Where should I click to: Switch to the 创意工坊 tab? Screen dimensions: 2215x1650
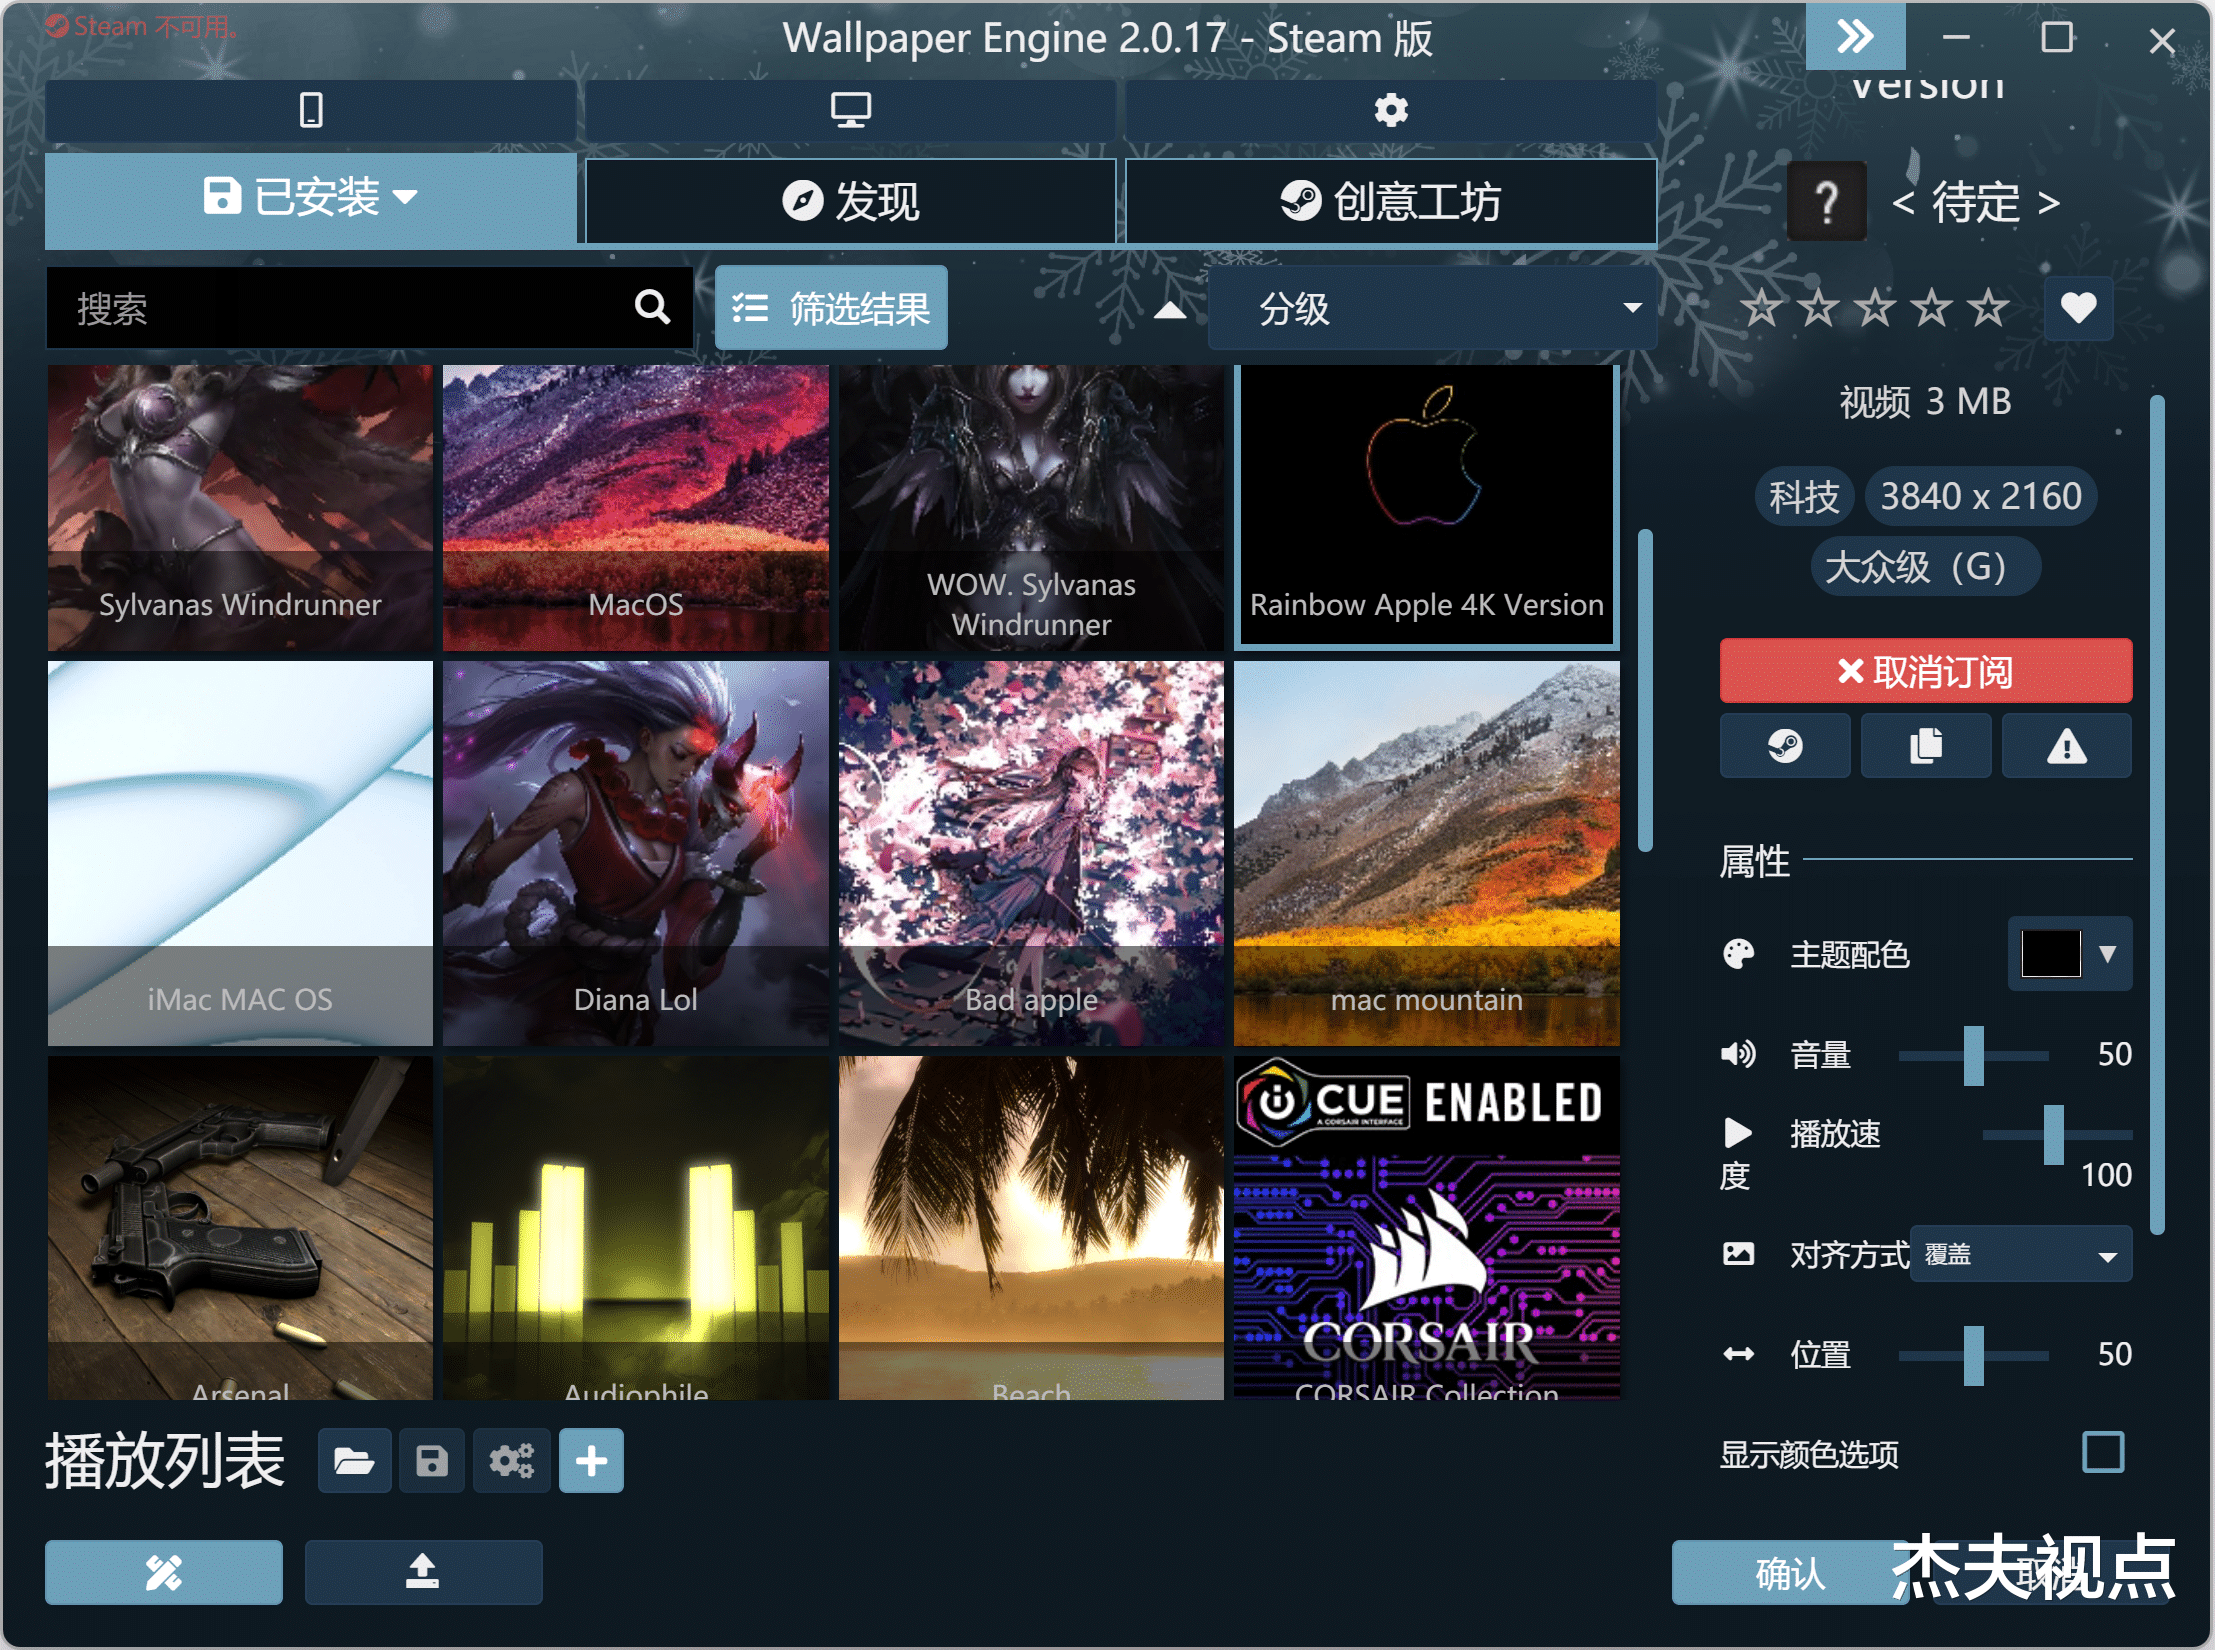(1391, 201)
